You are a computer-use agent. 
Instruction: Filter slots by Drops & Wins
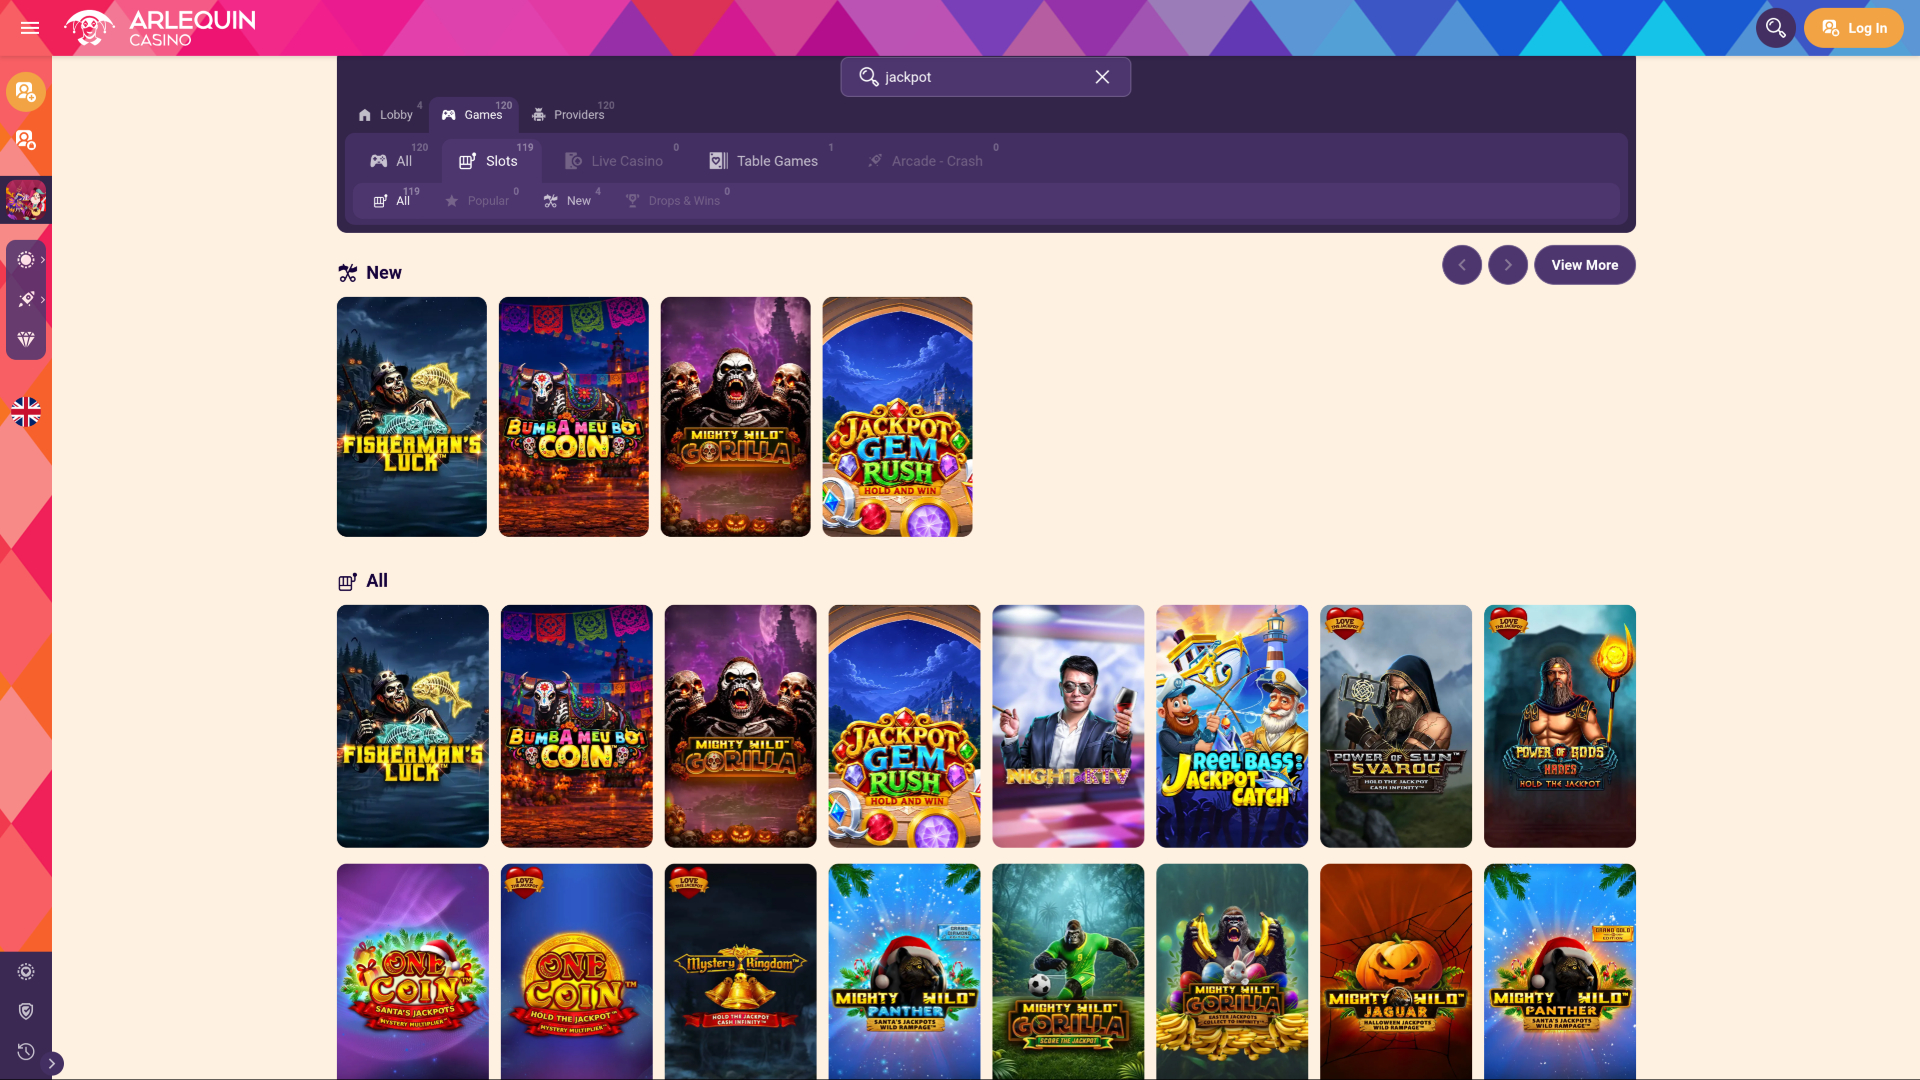coord(674,201)
